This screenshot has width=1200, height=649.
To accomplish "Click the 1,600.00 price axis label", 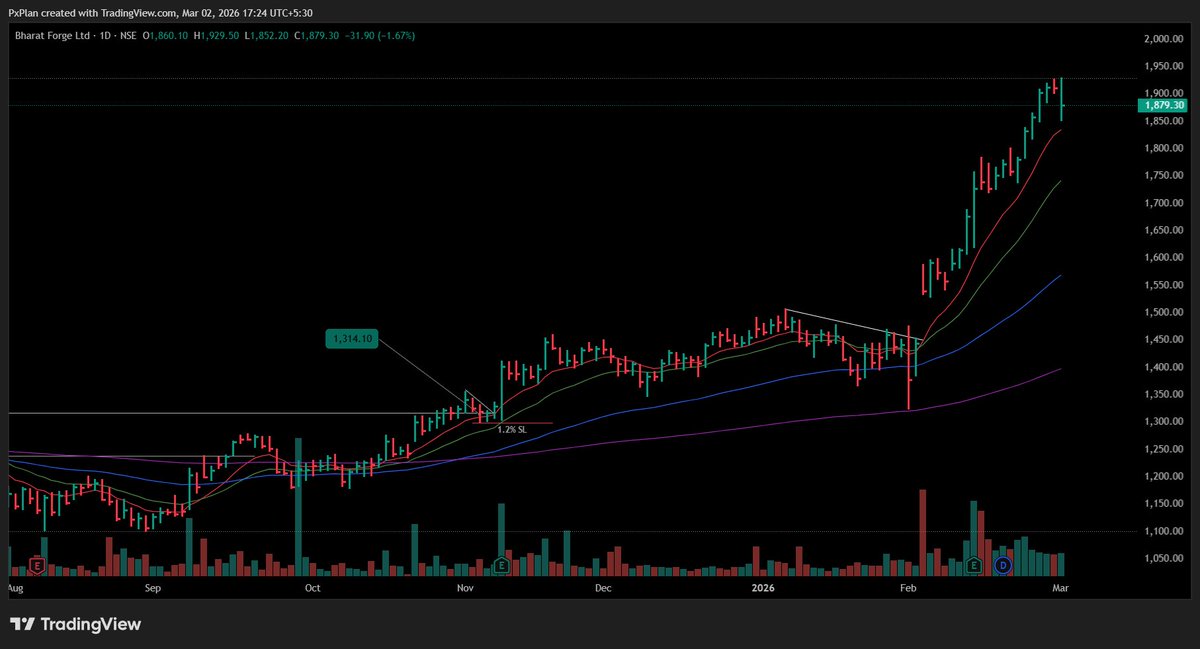I will (x=1164, y=258).
